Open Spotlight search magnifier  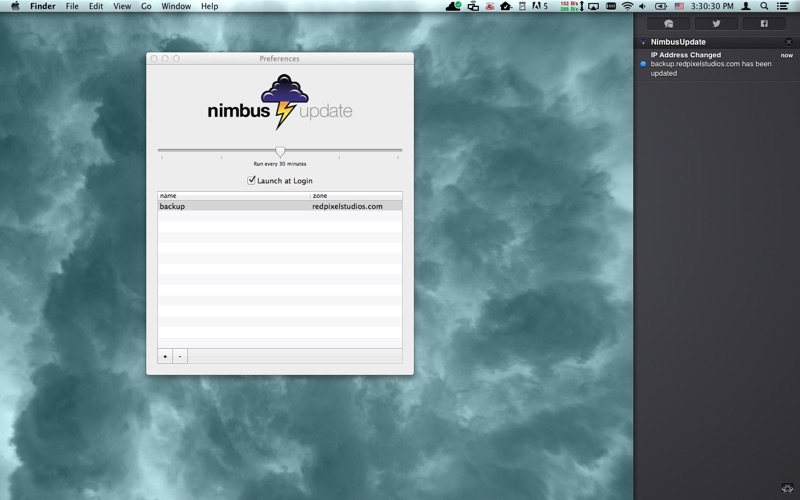(x=764, y=6)
